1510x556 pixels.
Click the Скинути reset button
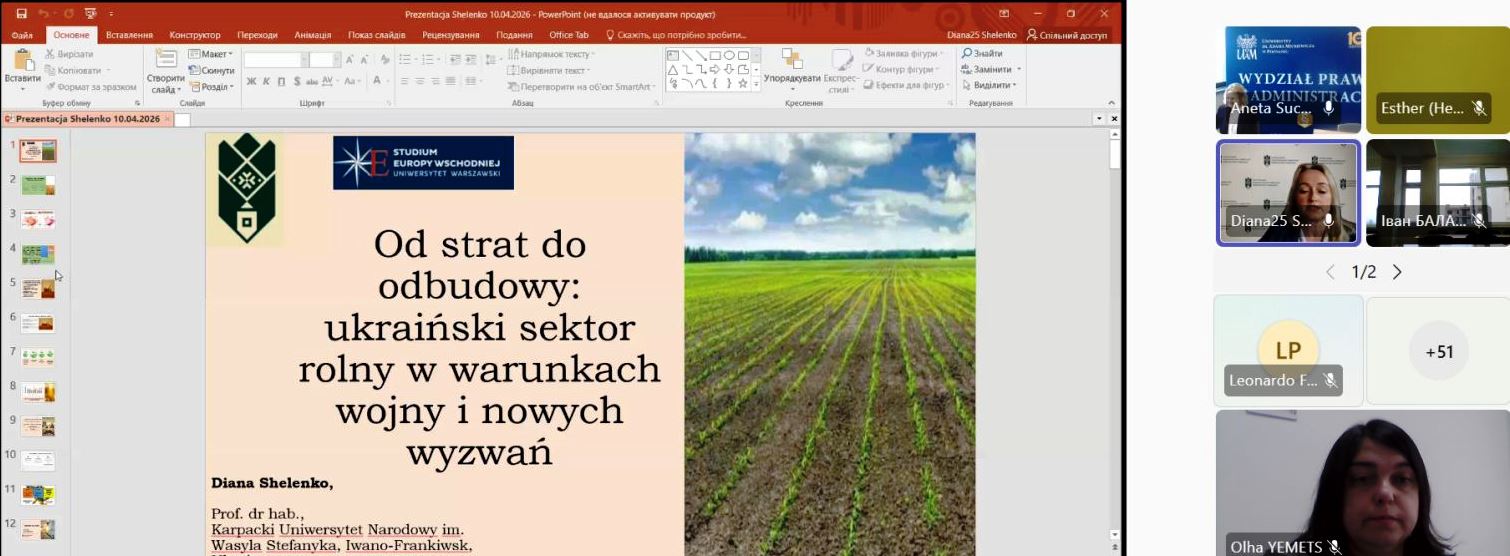(x=212, y=70)
